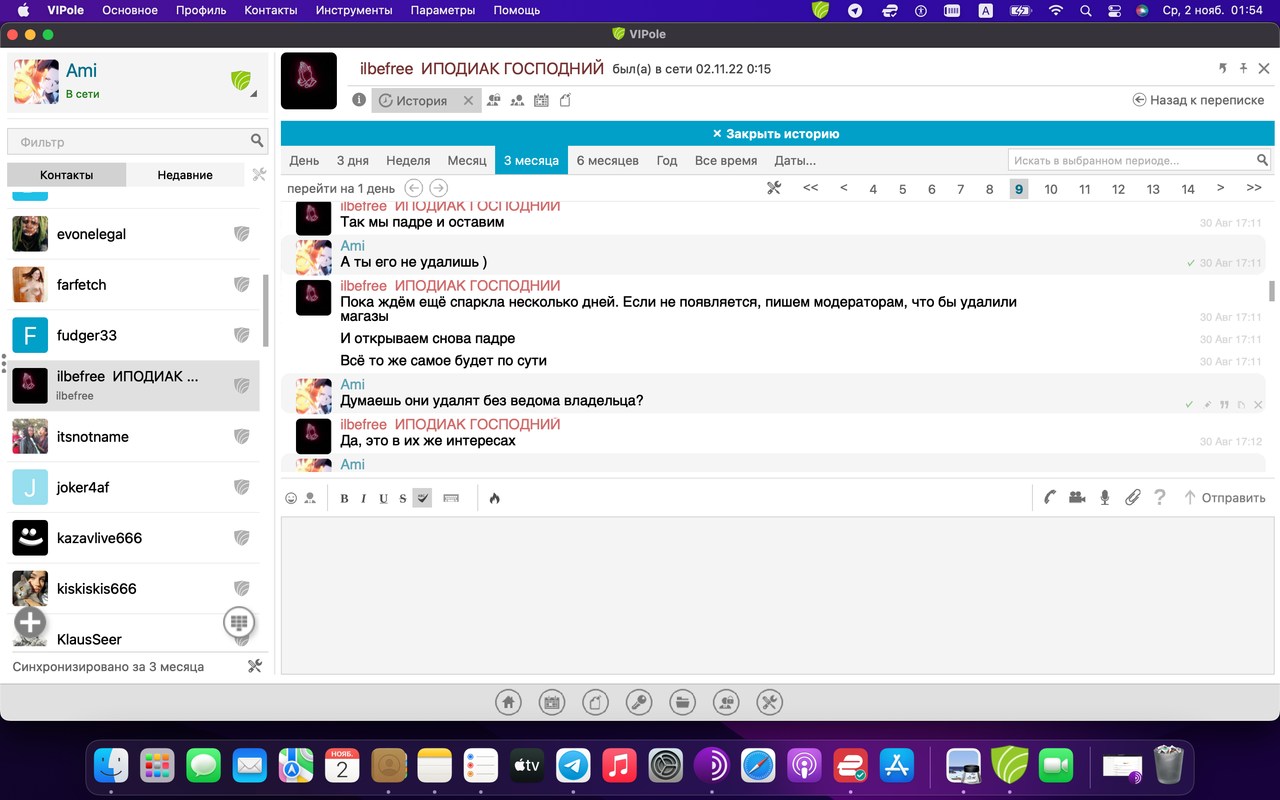This screenshot has height=800, width=1280.
Task: Show contact info icon
Action: tap(359, 100)
